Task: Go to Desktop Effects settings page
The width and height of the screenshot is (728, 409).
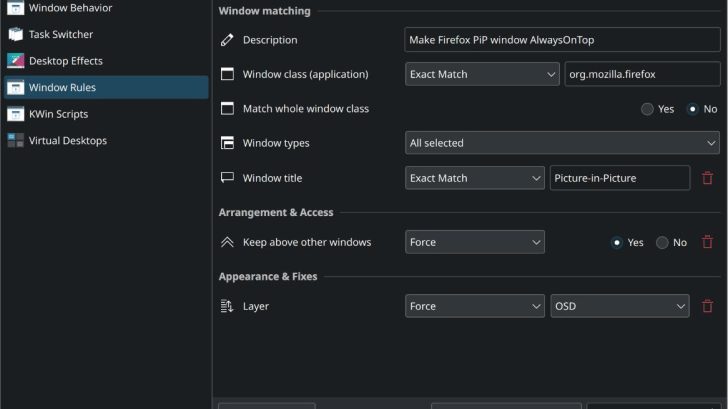Action: [65, 61]
